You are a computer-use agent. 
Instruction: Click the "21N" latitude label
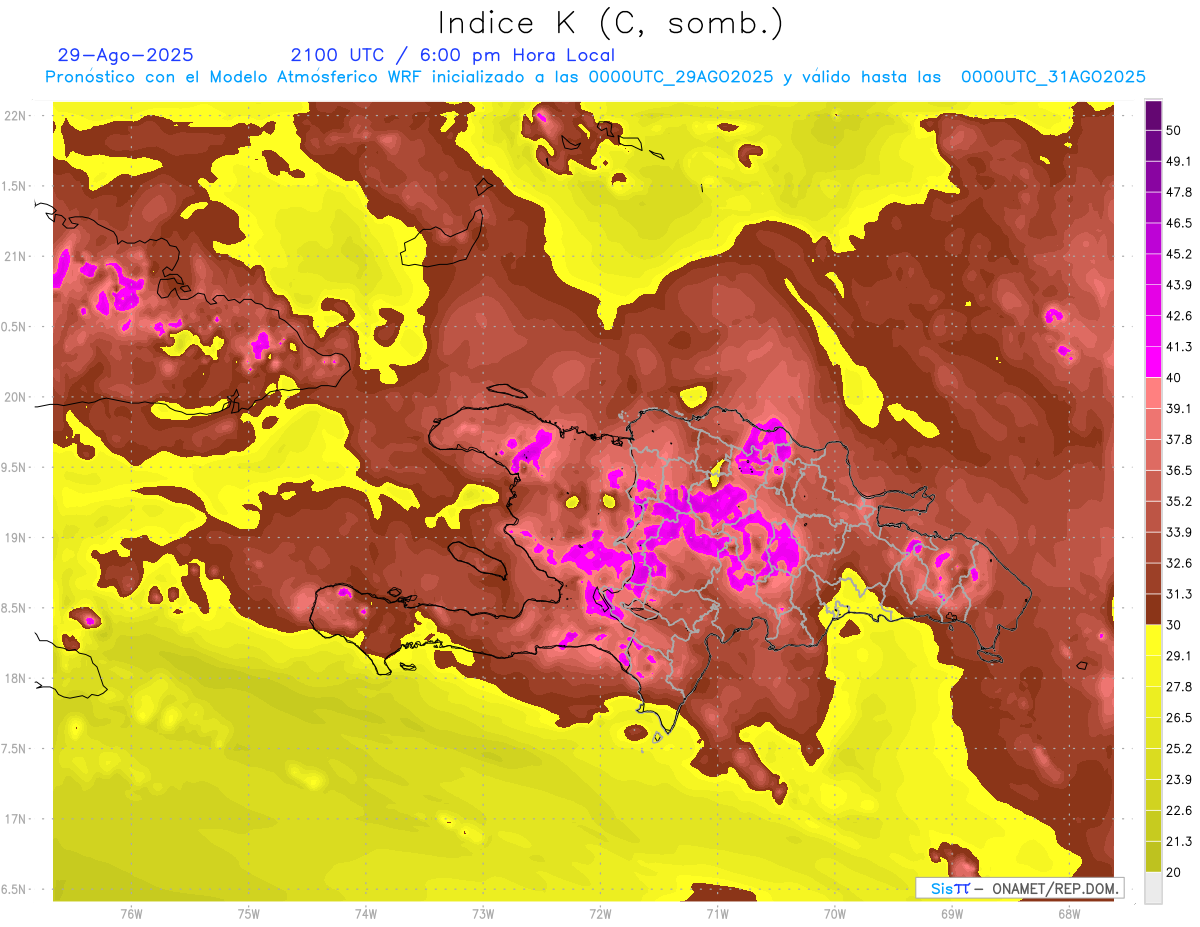pyautogui.click(x=15, y=256)
